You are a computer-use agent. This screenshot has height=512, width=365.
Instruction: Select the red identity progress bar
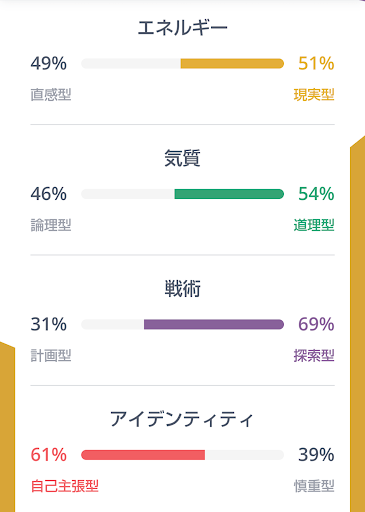coord(182,455)
